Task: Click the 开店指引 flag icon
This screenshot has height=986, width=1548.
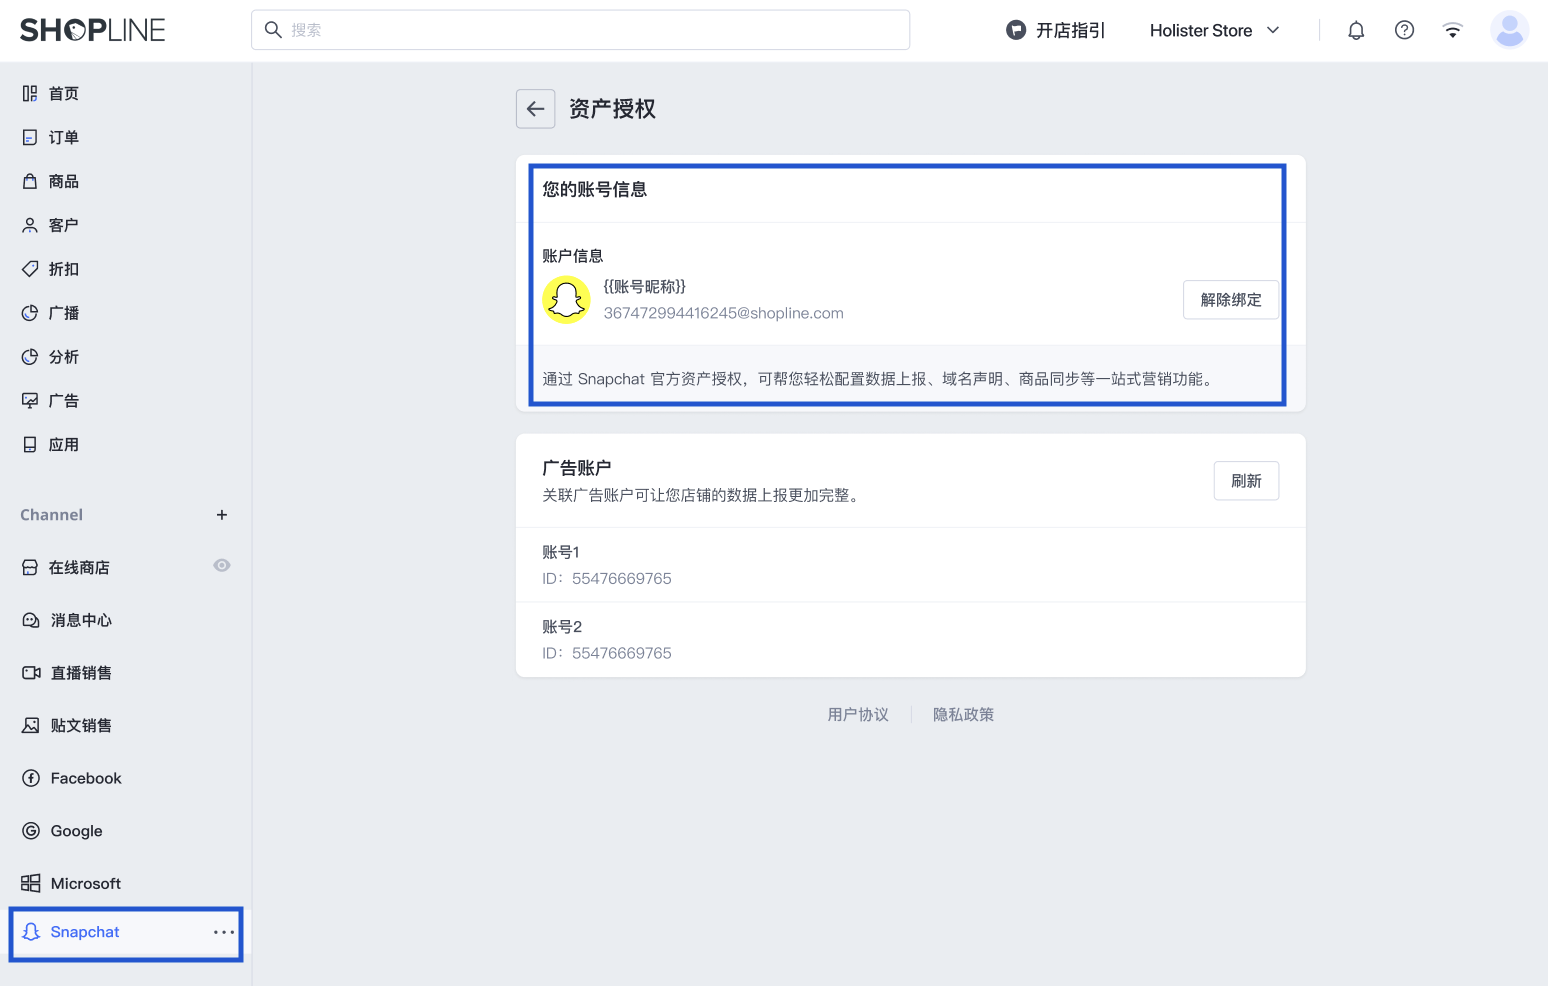Action: (x=1016, y=30)
